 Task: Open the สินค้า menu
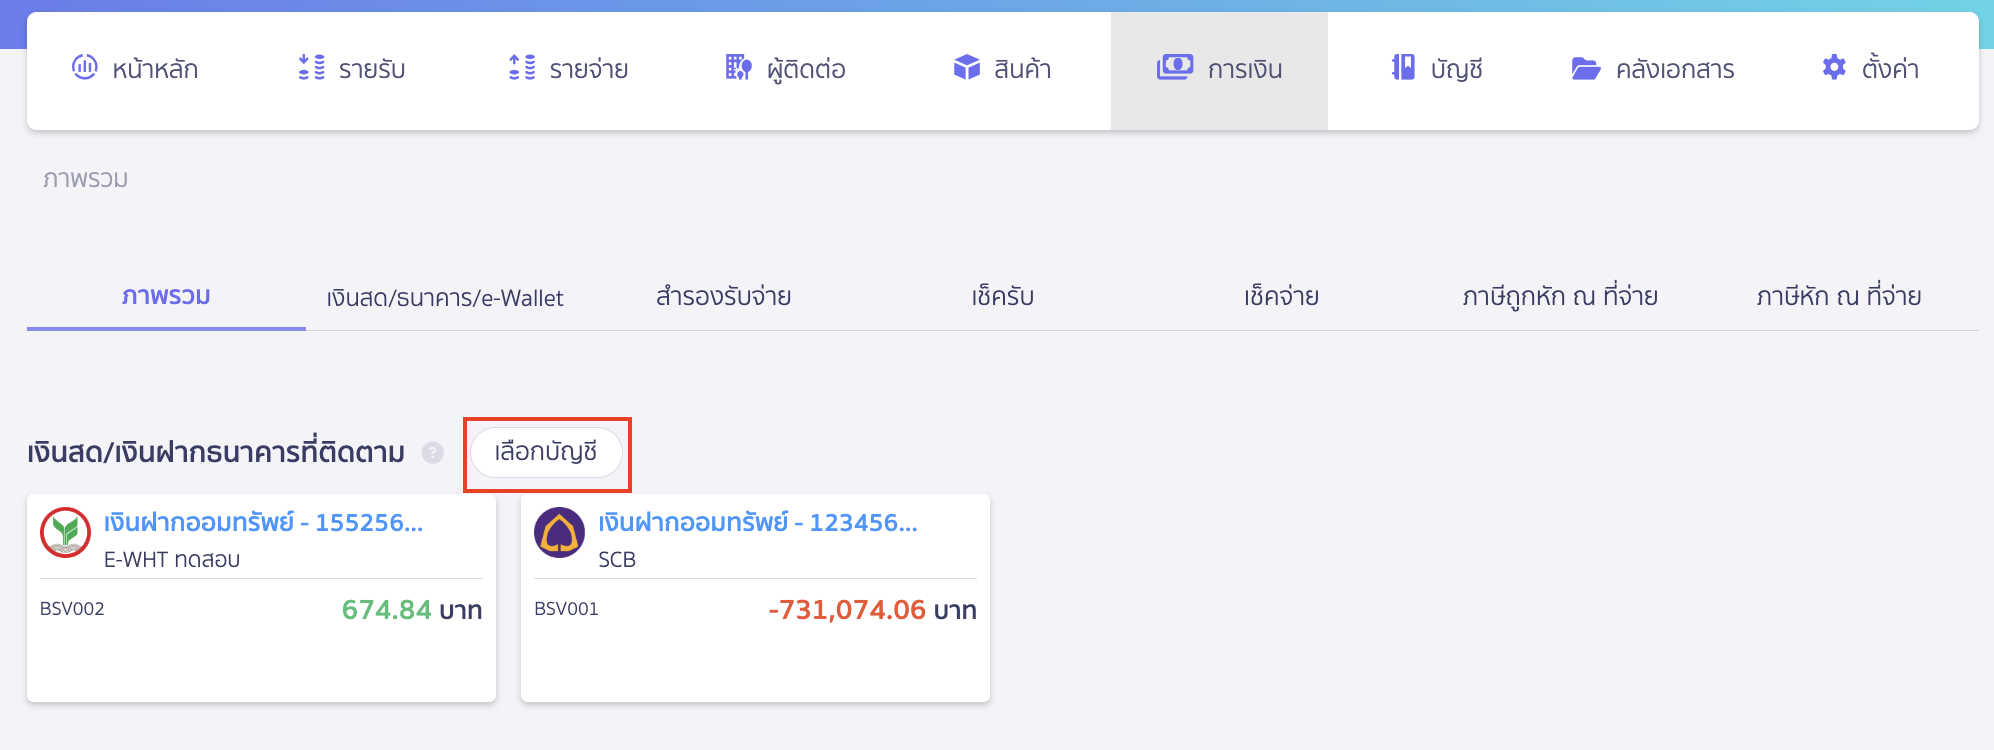(x=1002, y=68)
